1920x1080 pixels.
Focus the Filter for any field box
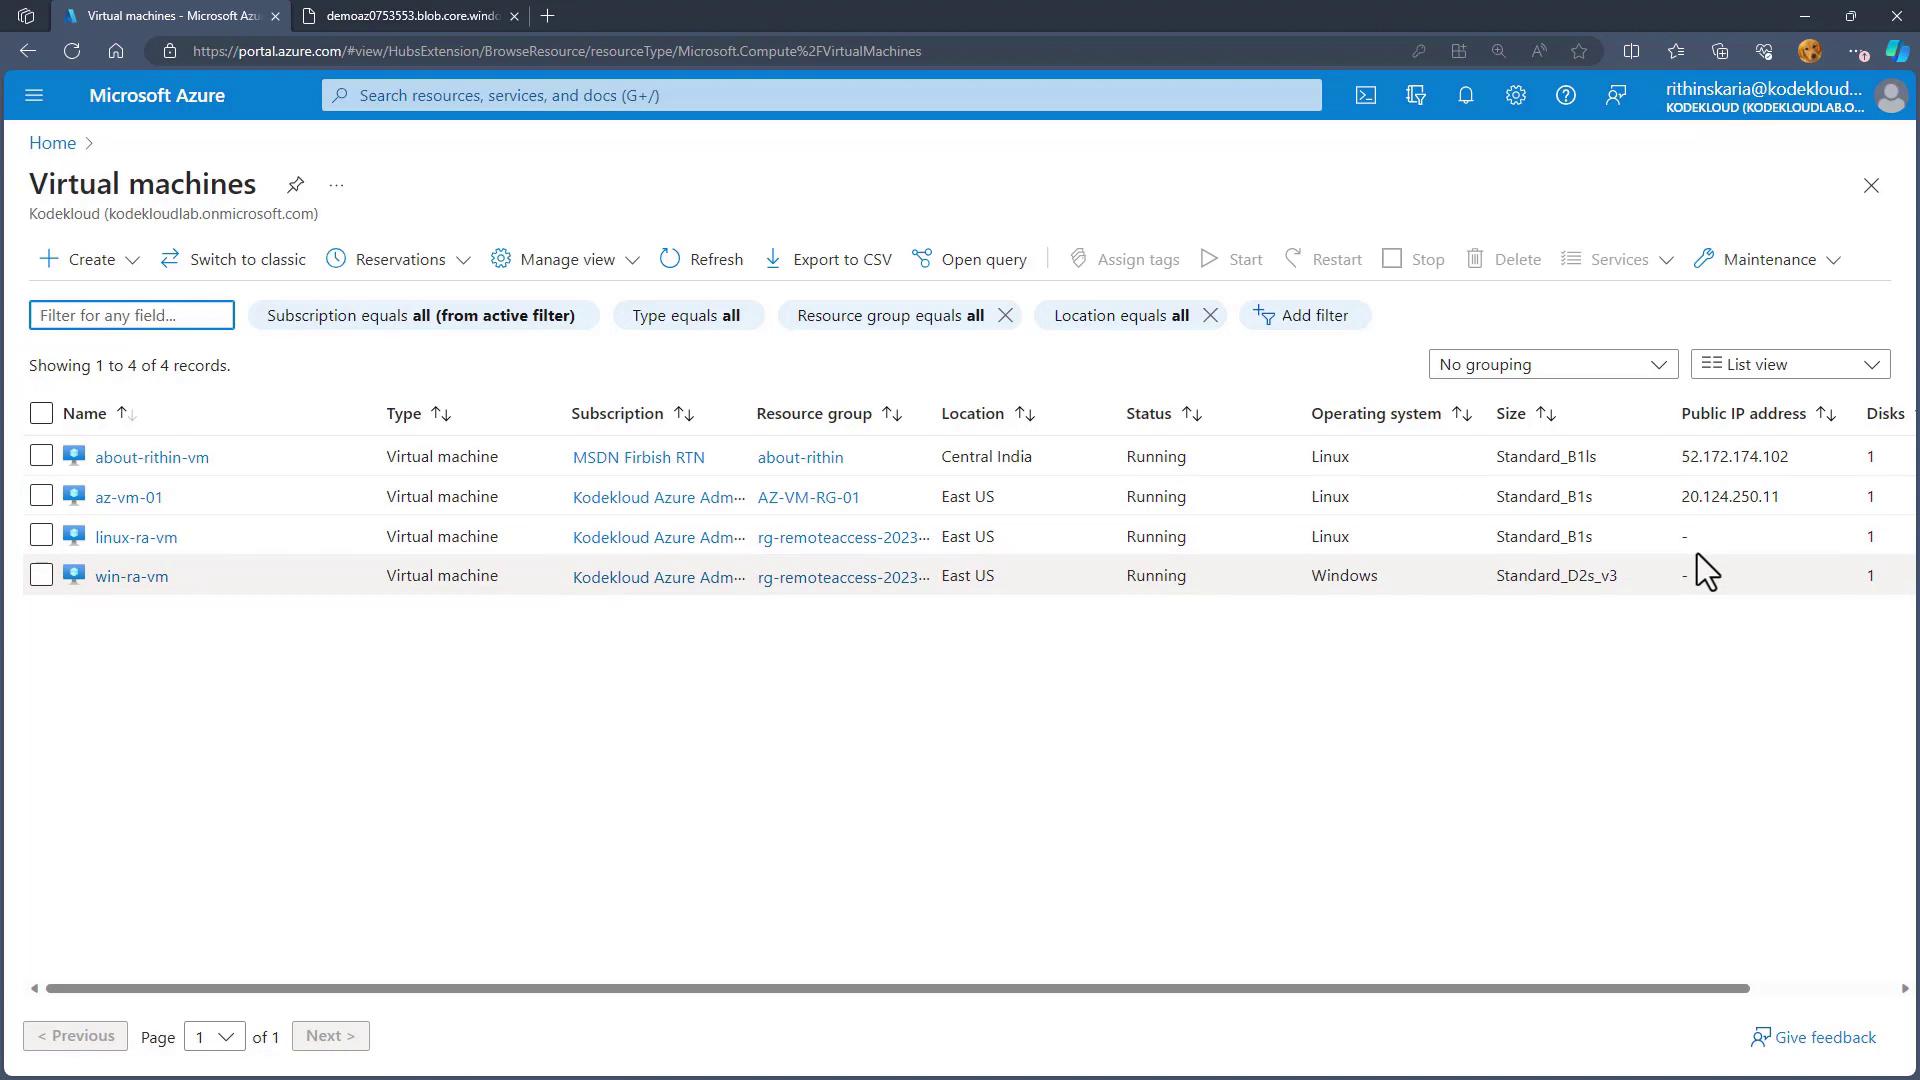131,315
